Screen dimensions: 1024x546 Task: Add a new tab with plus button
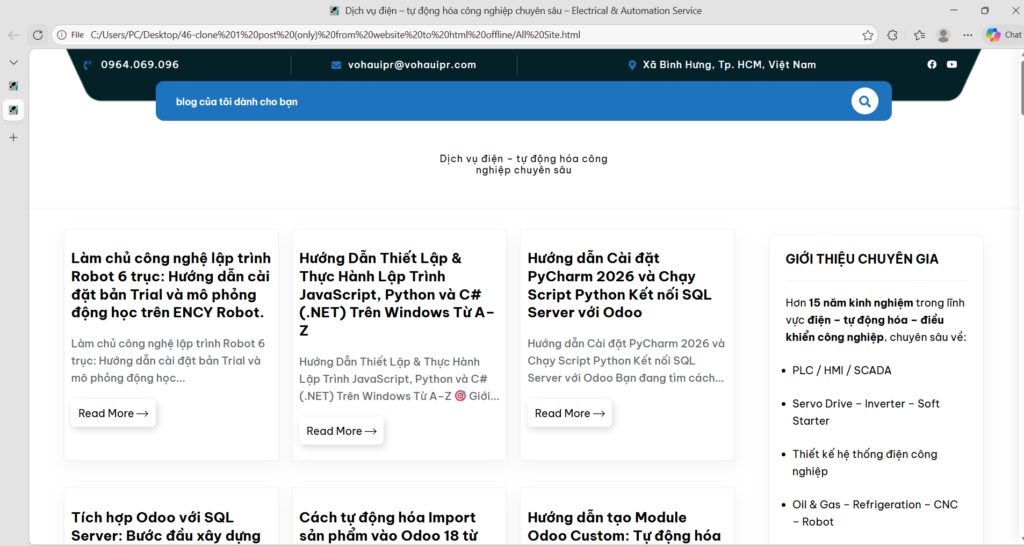point(14,137)
